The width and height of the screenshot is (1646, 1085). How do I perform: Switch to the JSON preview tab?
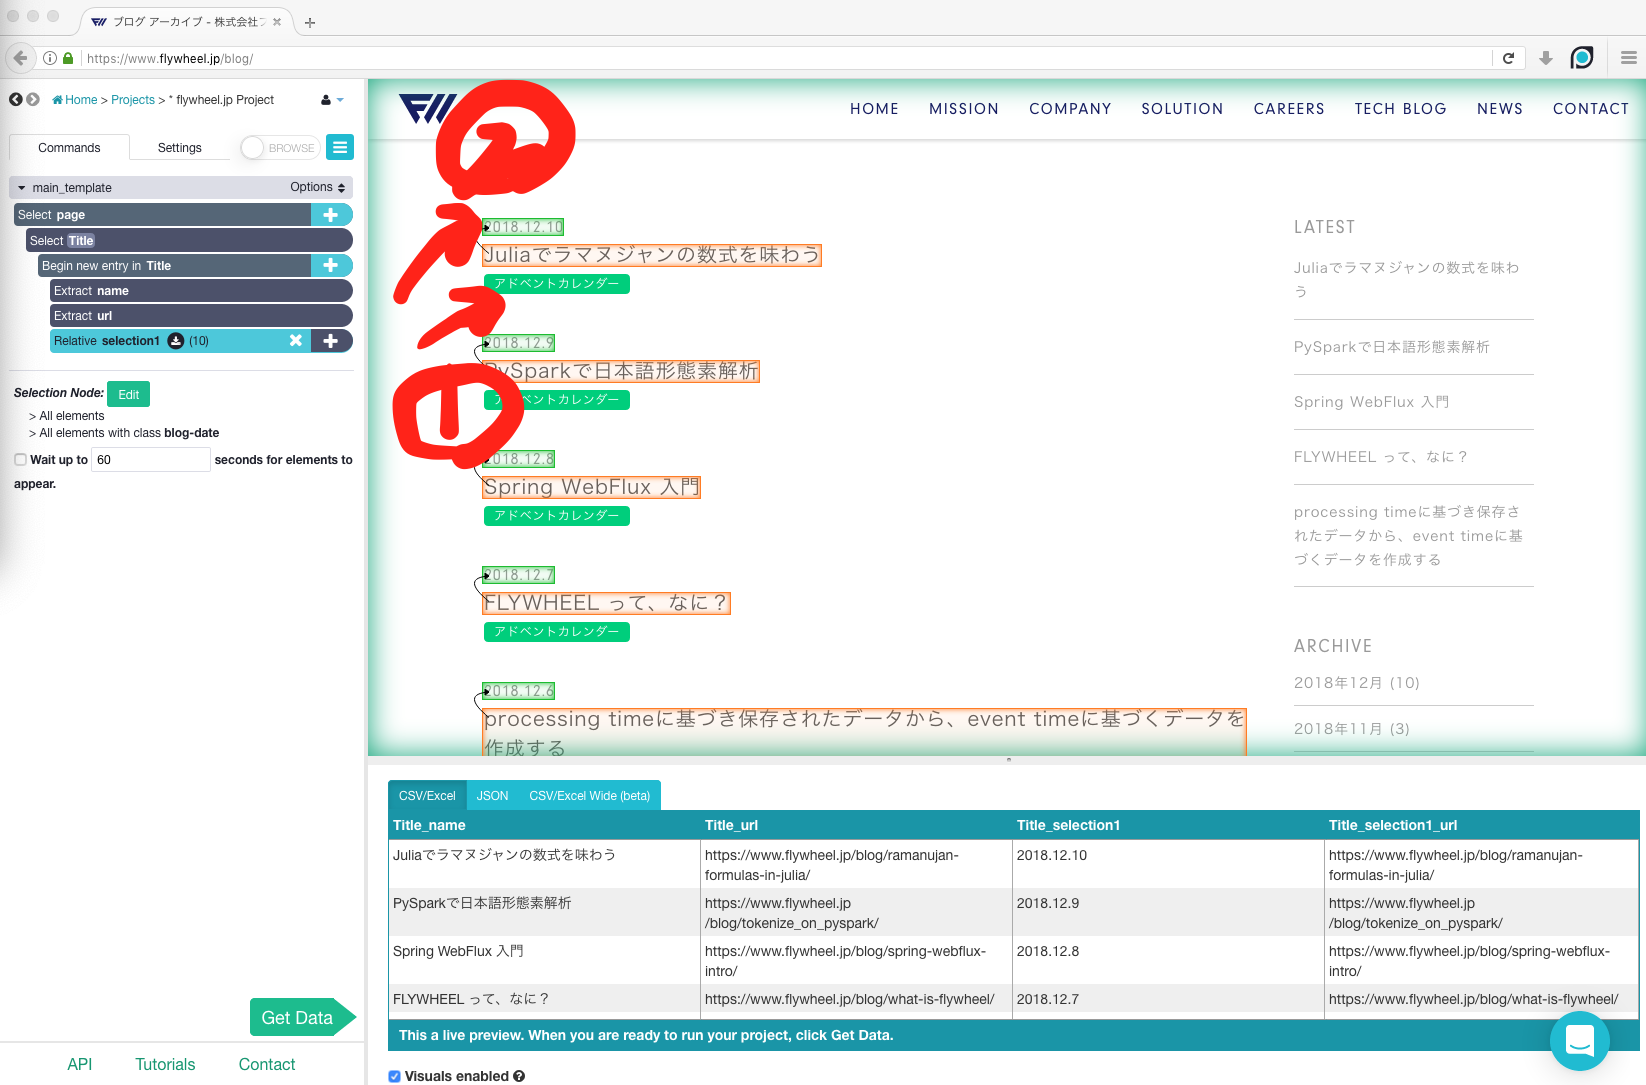tap(492, 796)
